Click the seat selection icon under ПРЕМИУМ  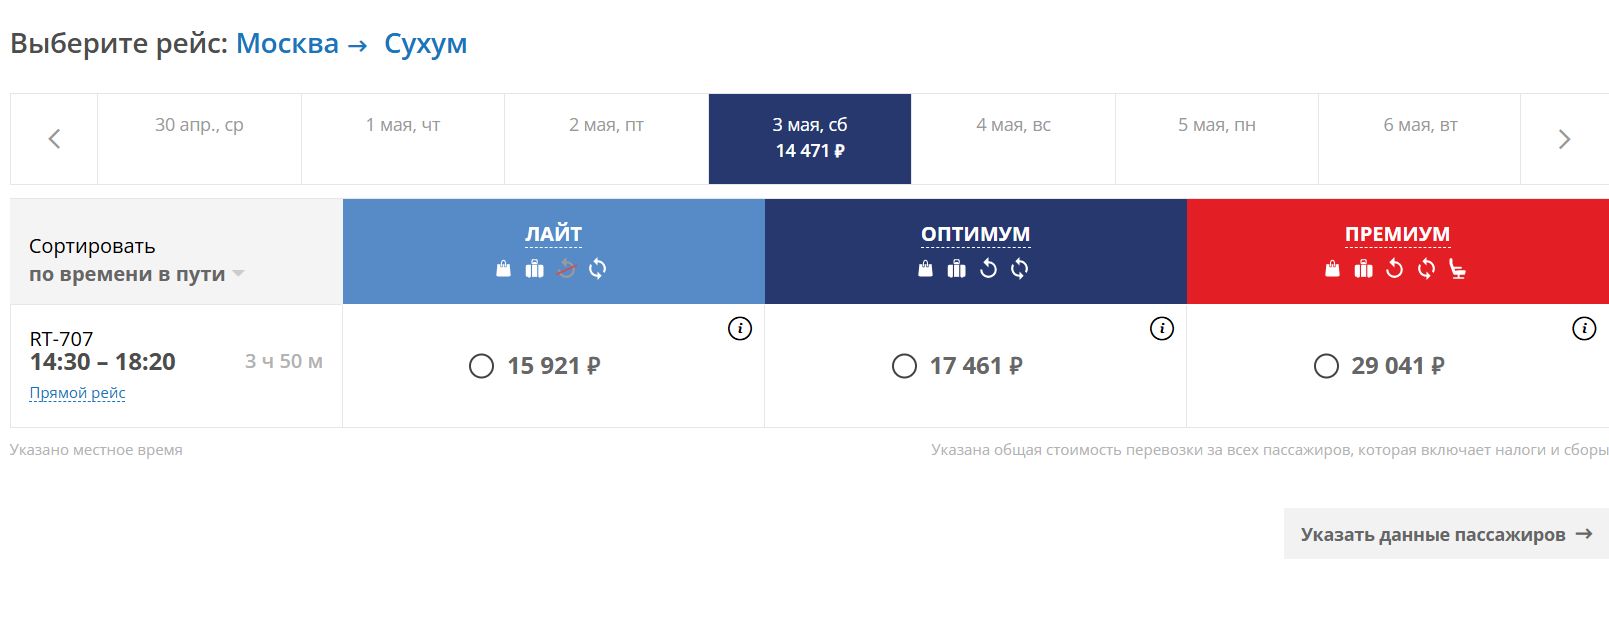pos(1457,268)
